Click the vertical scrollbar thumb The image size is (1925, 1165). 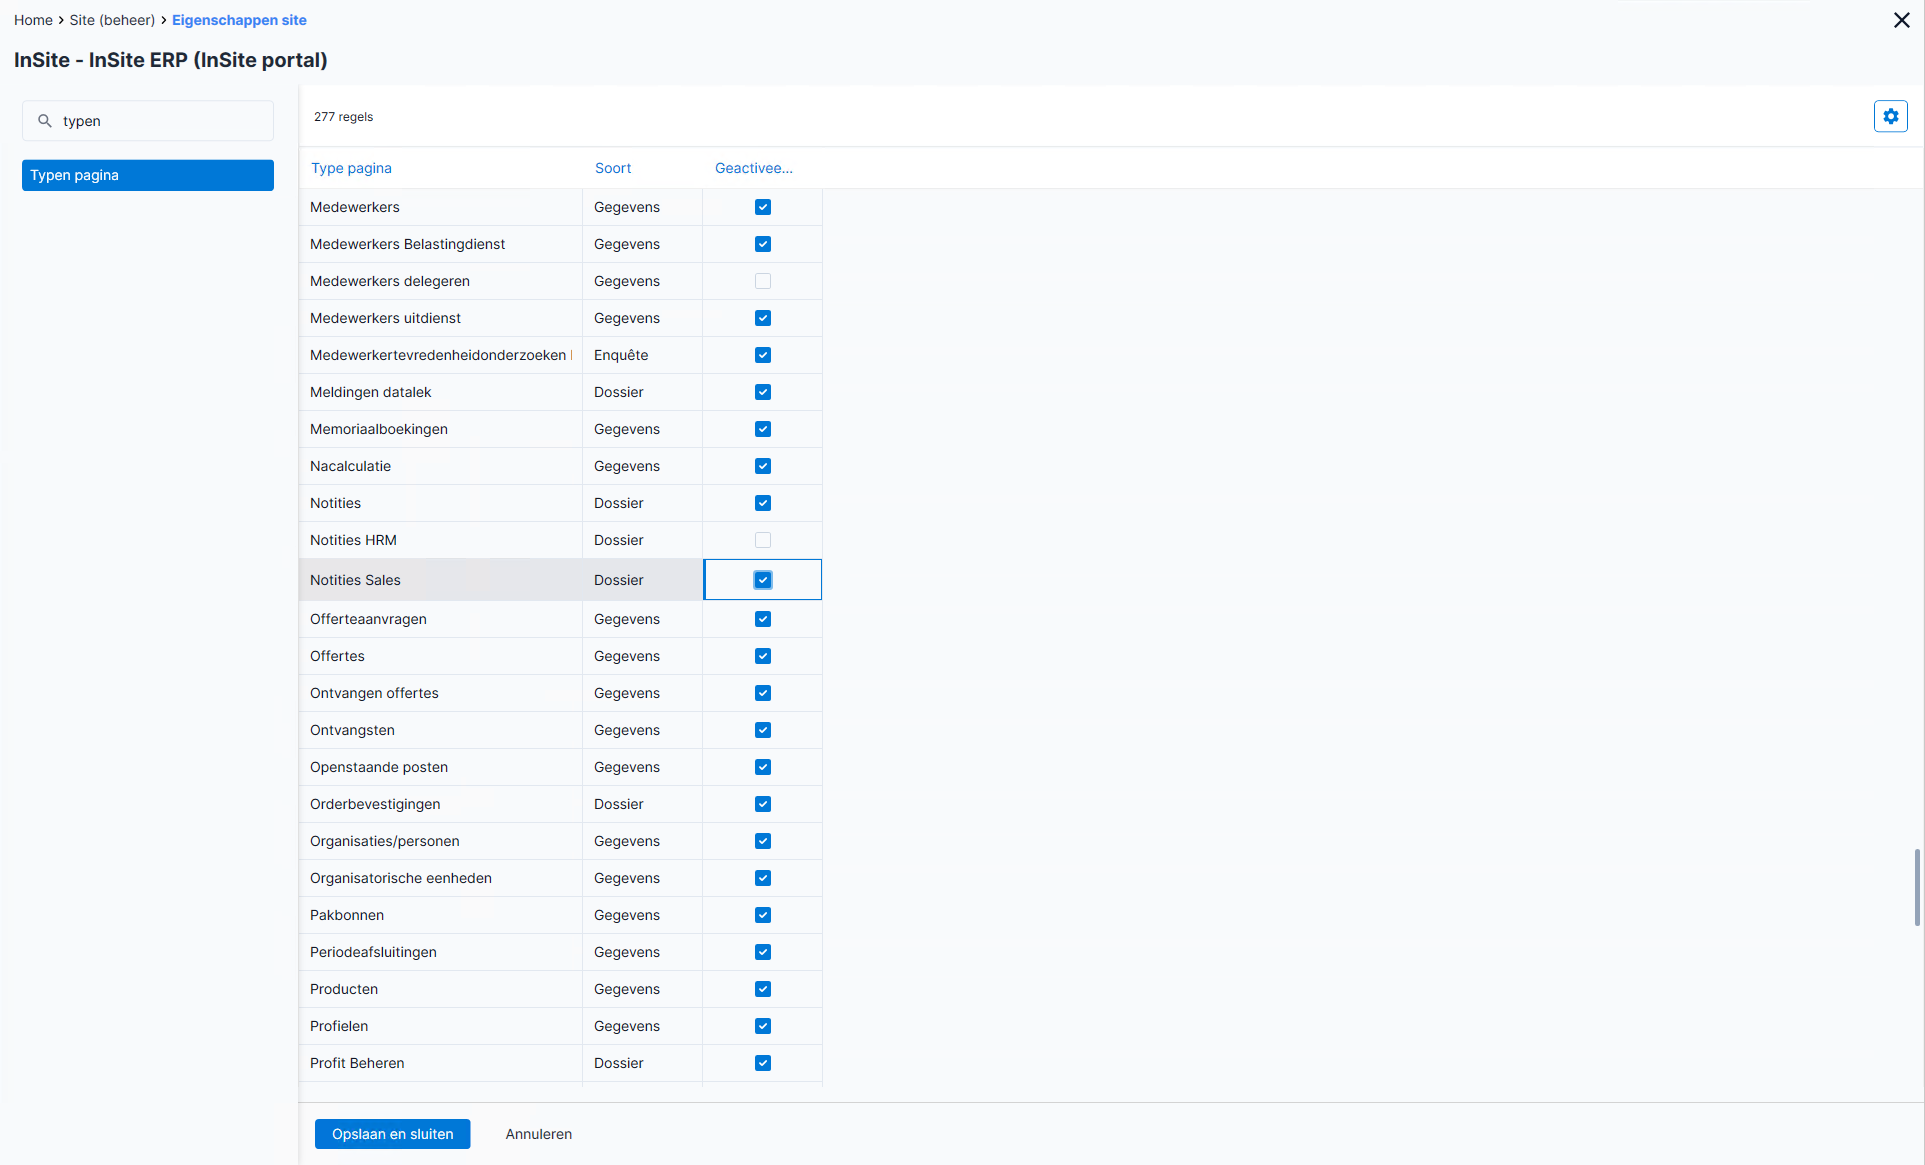[1916, 887]
